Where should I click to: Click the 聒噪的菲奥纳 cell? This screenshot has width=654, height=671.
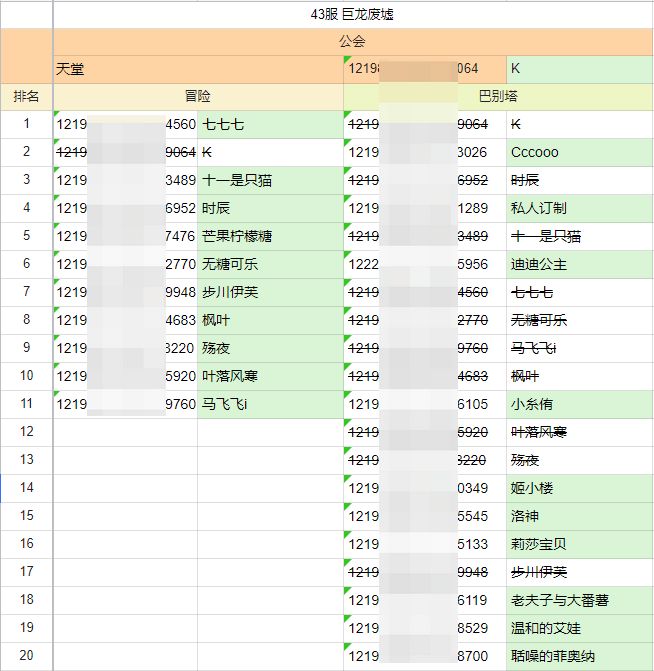click(x=579, y=657)
